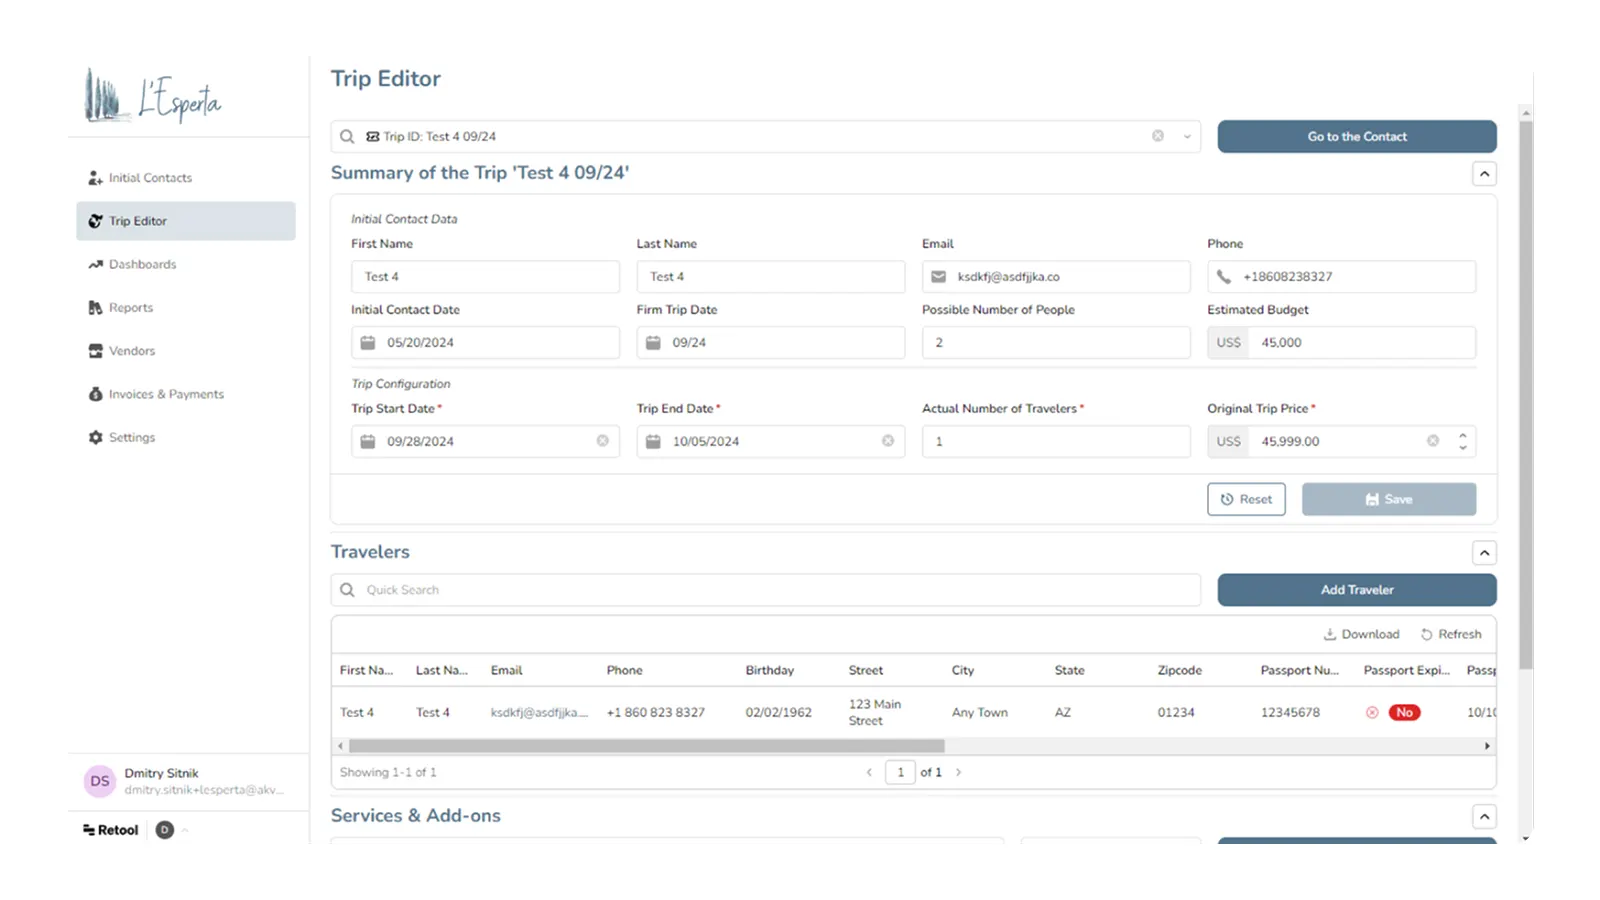The width and height of the screenshot is (1600, 900).
Task: Collapse the Services & Add-ons section
Action: click(x=1485, y=817)
